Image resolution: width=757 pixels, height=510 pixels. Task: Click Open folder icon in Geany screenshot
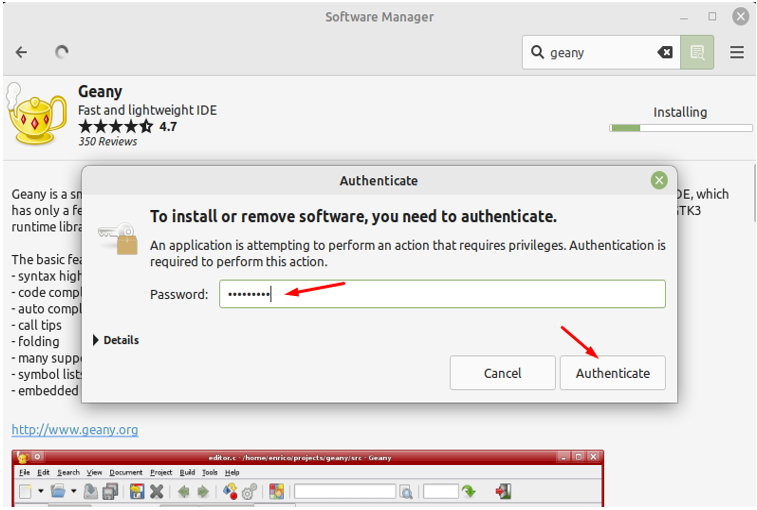coord(58,492)
